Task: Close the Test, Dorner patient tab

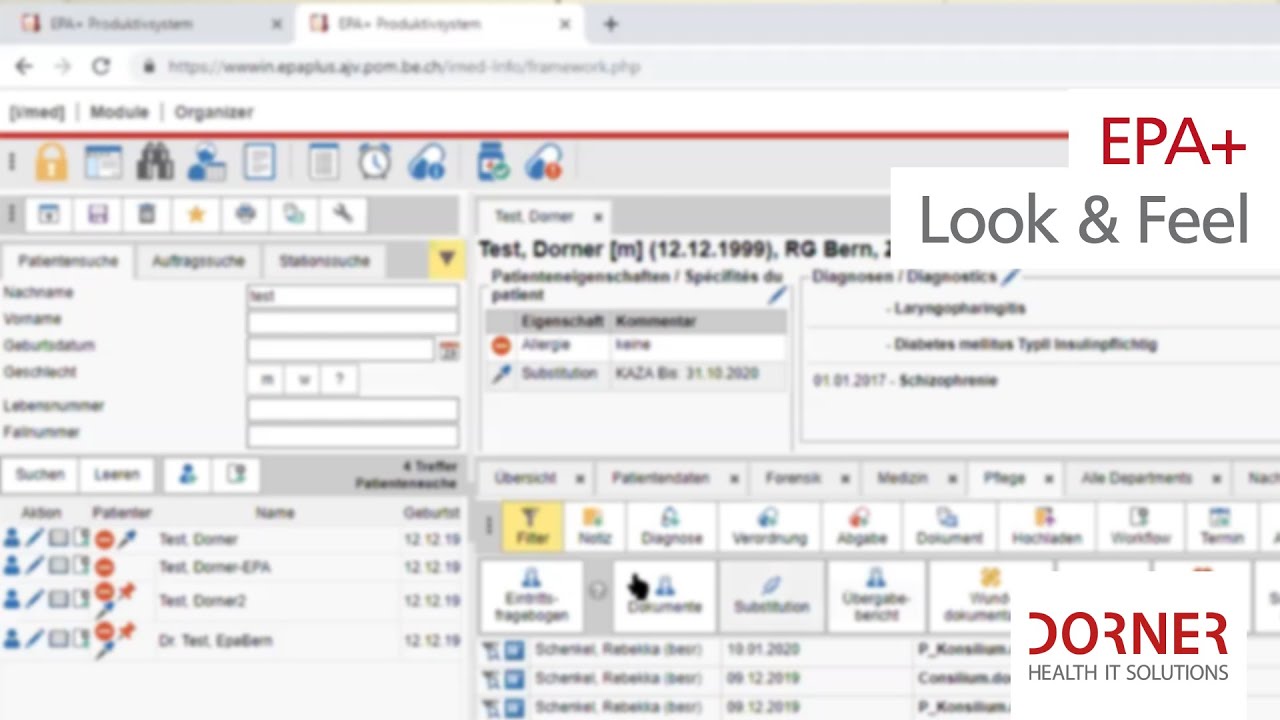Action: click(597, 216)
